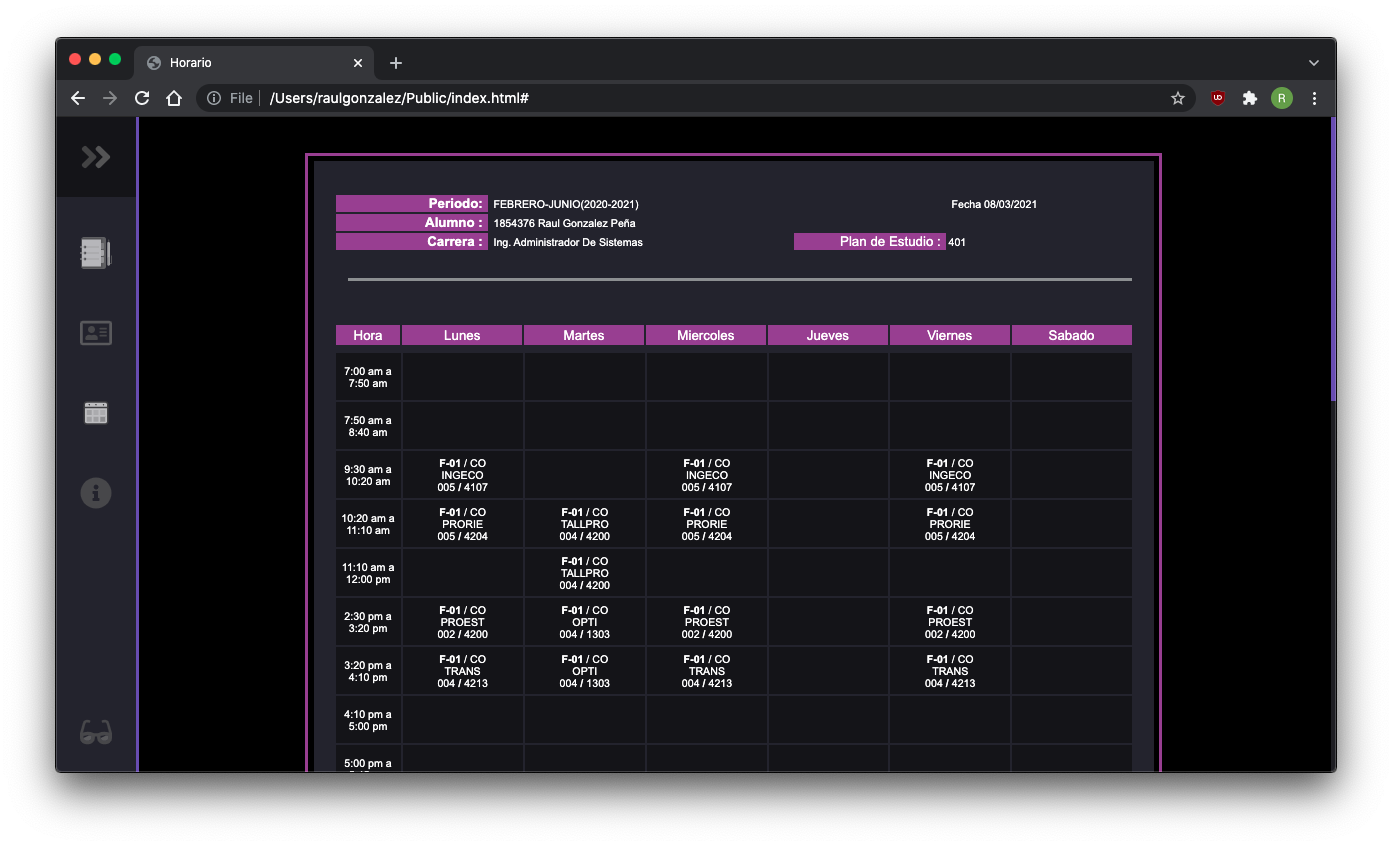Image resolution: width=1392 pixels, height=846 pixels.
Task: Bookmark this page with the star icon
Action: coord(1178,98)
